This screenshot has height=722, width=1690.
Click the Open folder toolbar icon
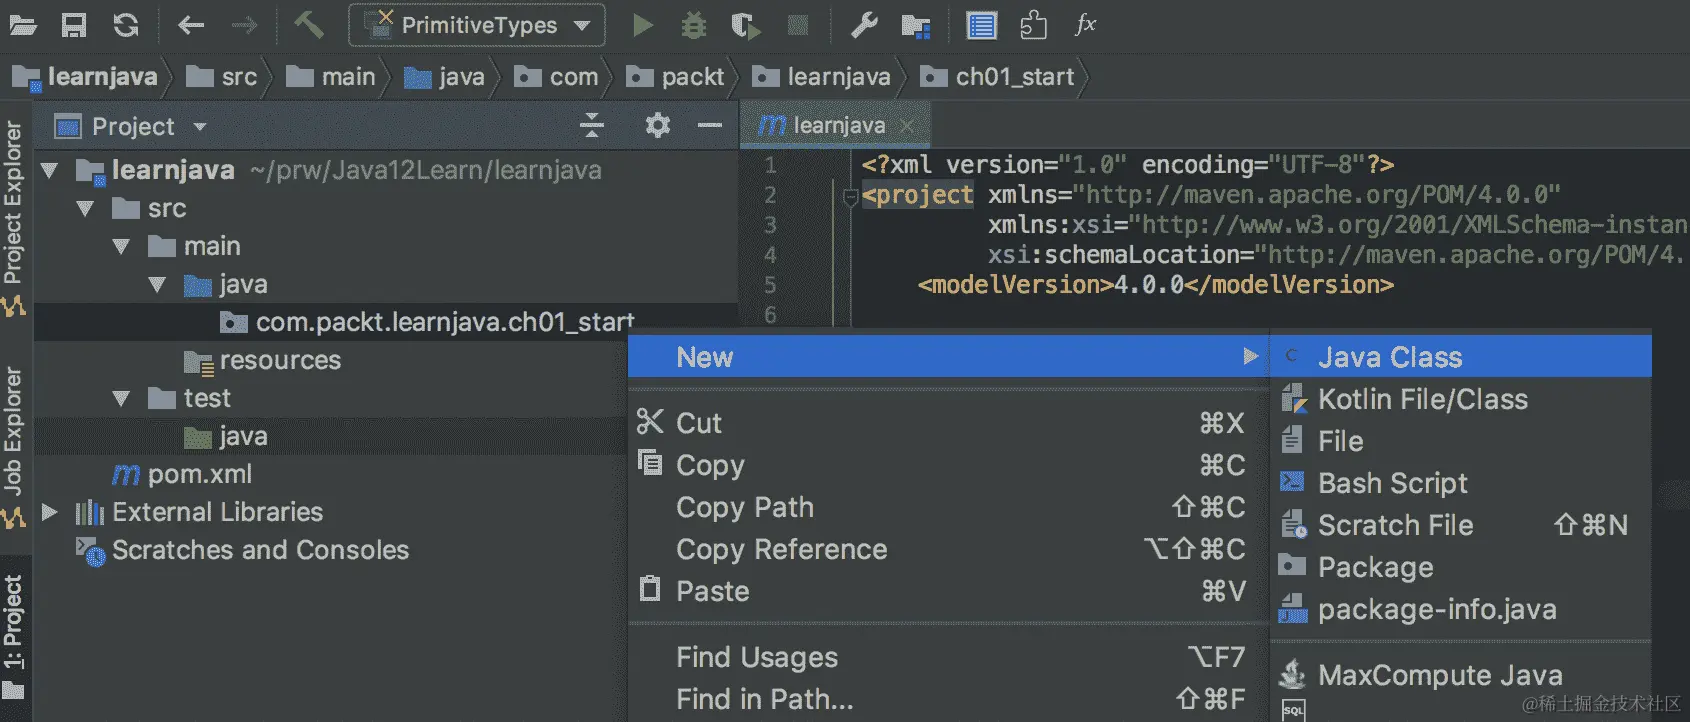point(23,25)
